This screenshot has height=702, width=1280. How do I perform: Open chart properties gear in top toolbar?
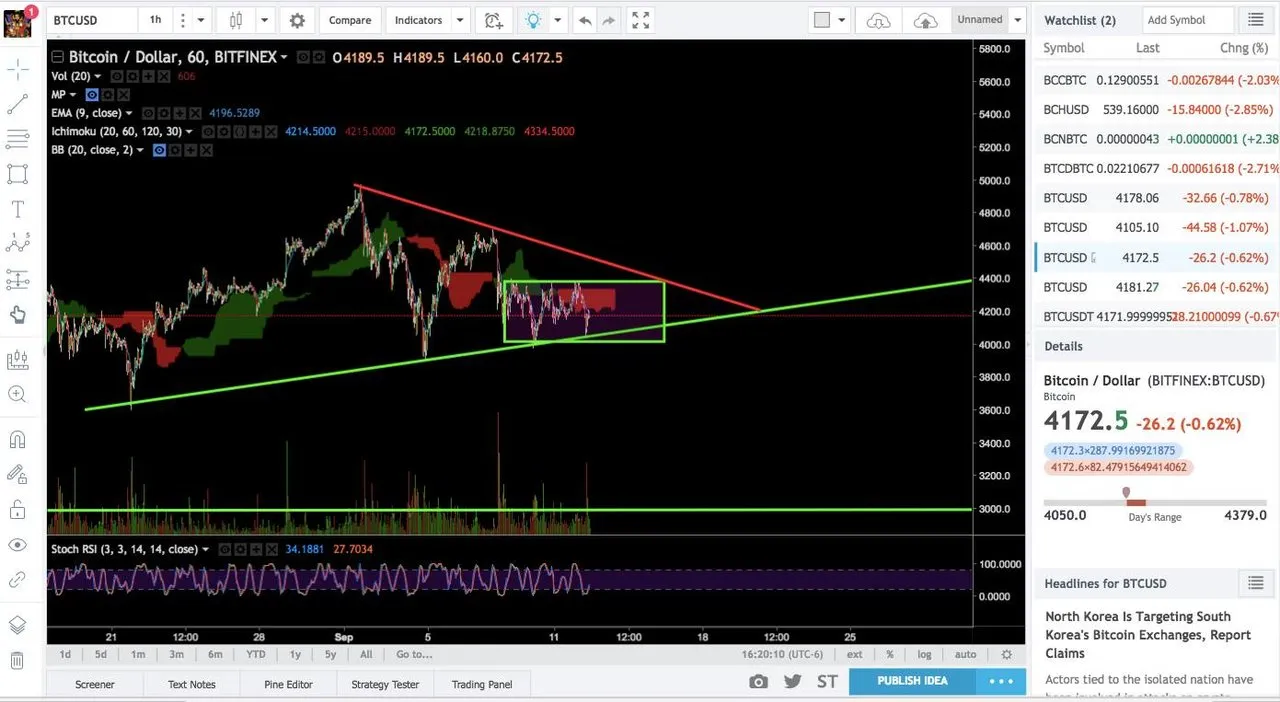pos(297,20)
